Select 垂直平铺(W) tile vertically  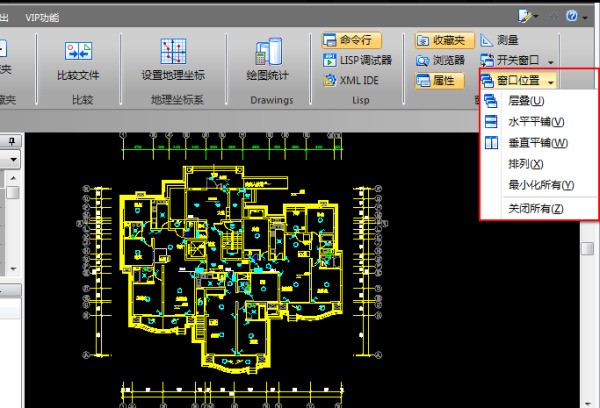tap(537, 143)
